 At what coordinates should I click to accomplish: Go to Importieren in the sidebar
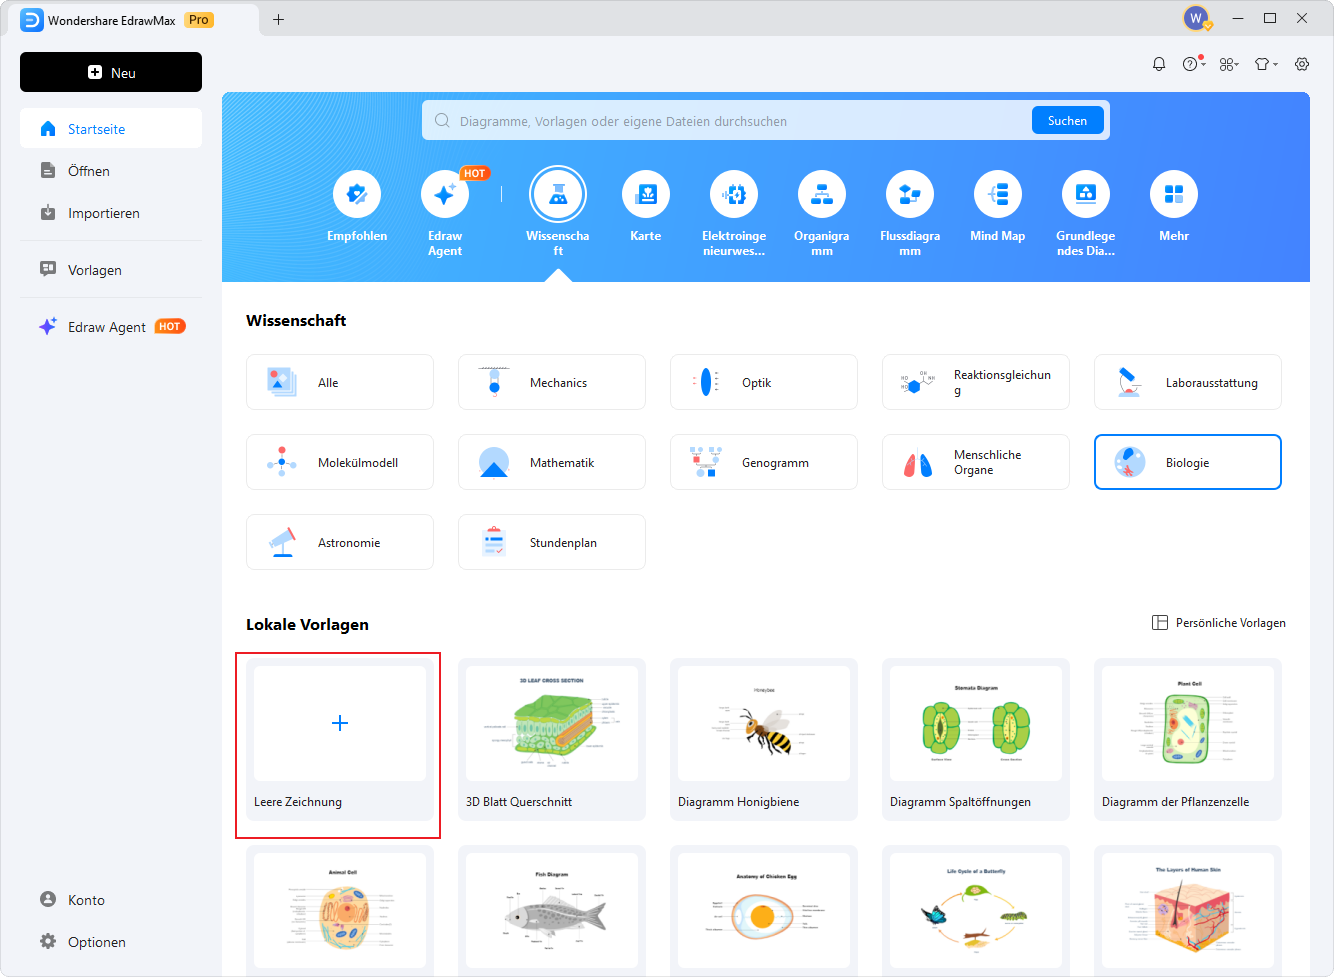[103, 213]
